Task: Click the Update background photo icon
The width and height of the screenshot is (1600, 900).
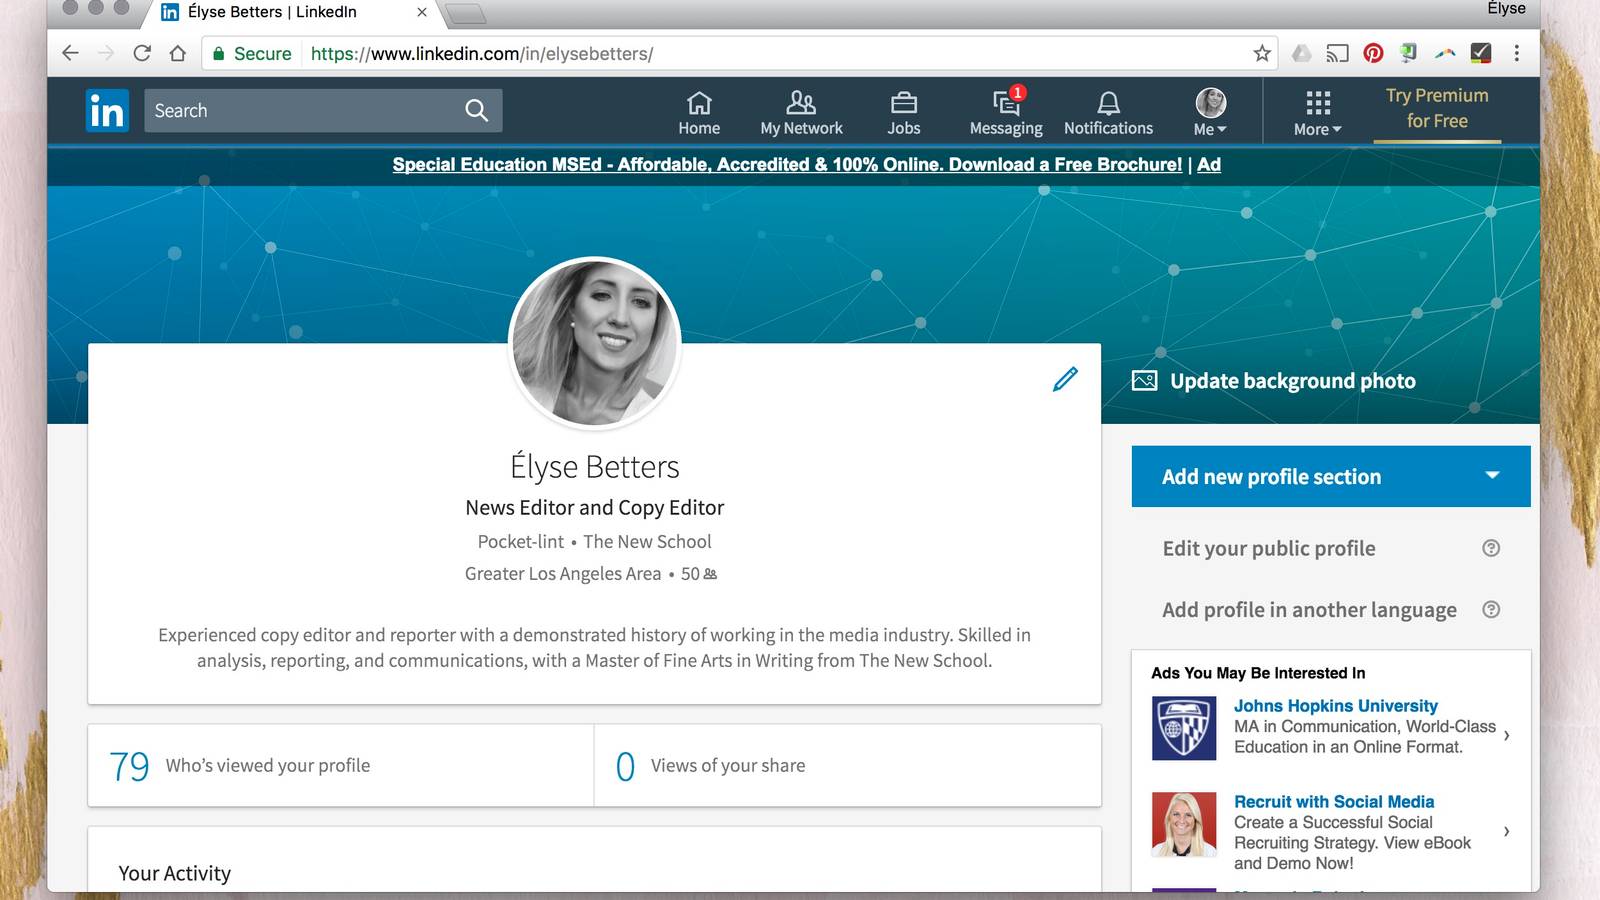Action: click(x=1144, y=381)
